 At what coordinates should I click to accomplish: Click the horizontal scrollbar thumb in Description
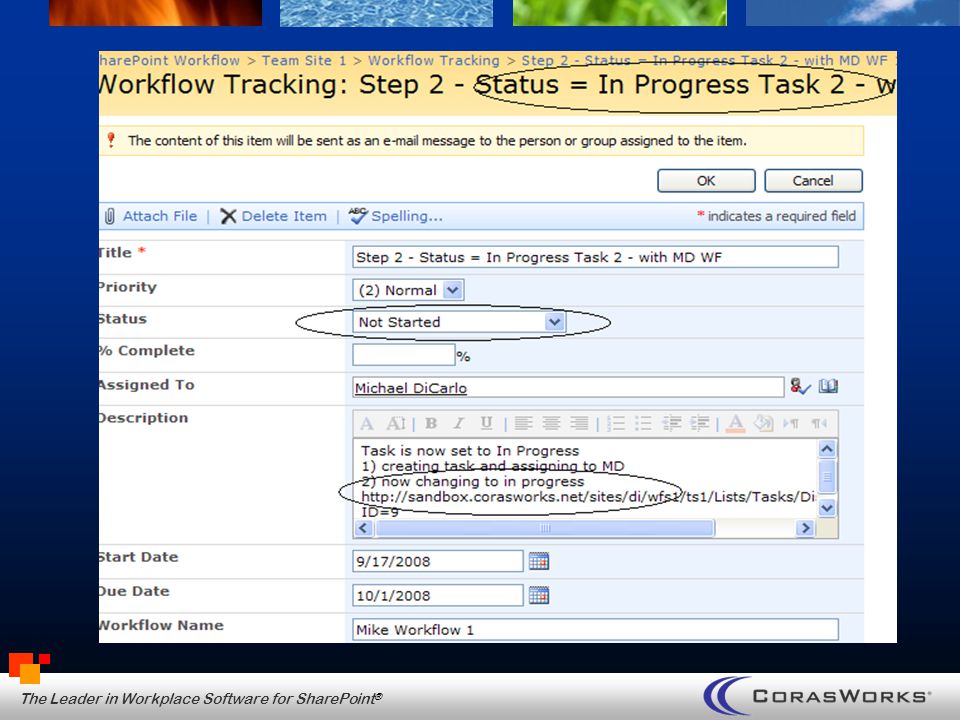pyautogui.click(x=544, y=528)
